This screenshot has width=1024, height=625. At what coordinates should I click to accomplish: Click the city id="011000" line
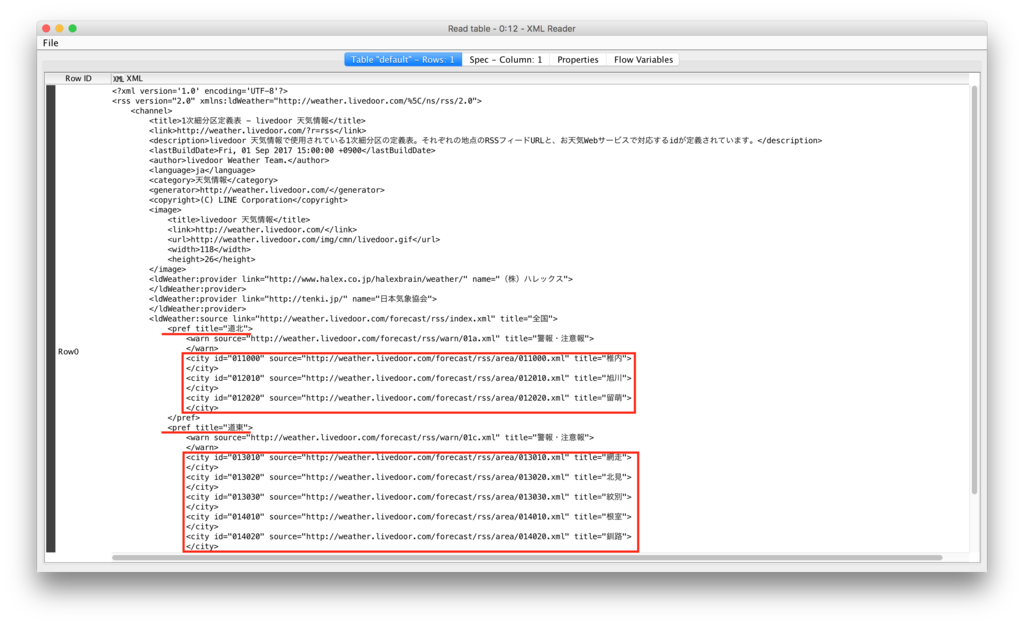pyautogui.click(x=409, y=358)
